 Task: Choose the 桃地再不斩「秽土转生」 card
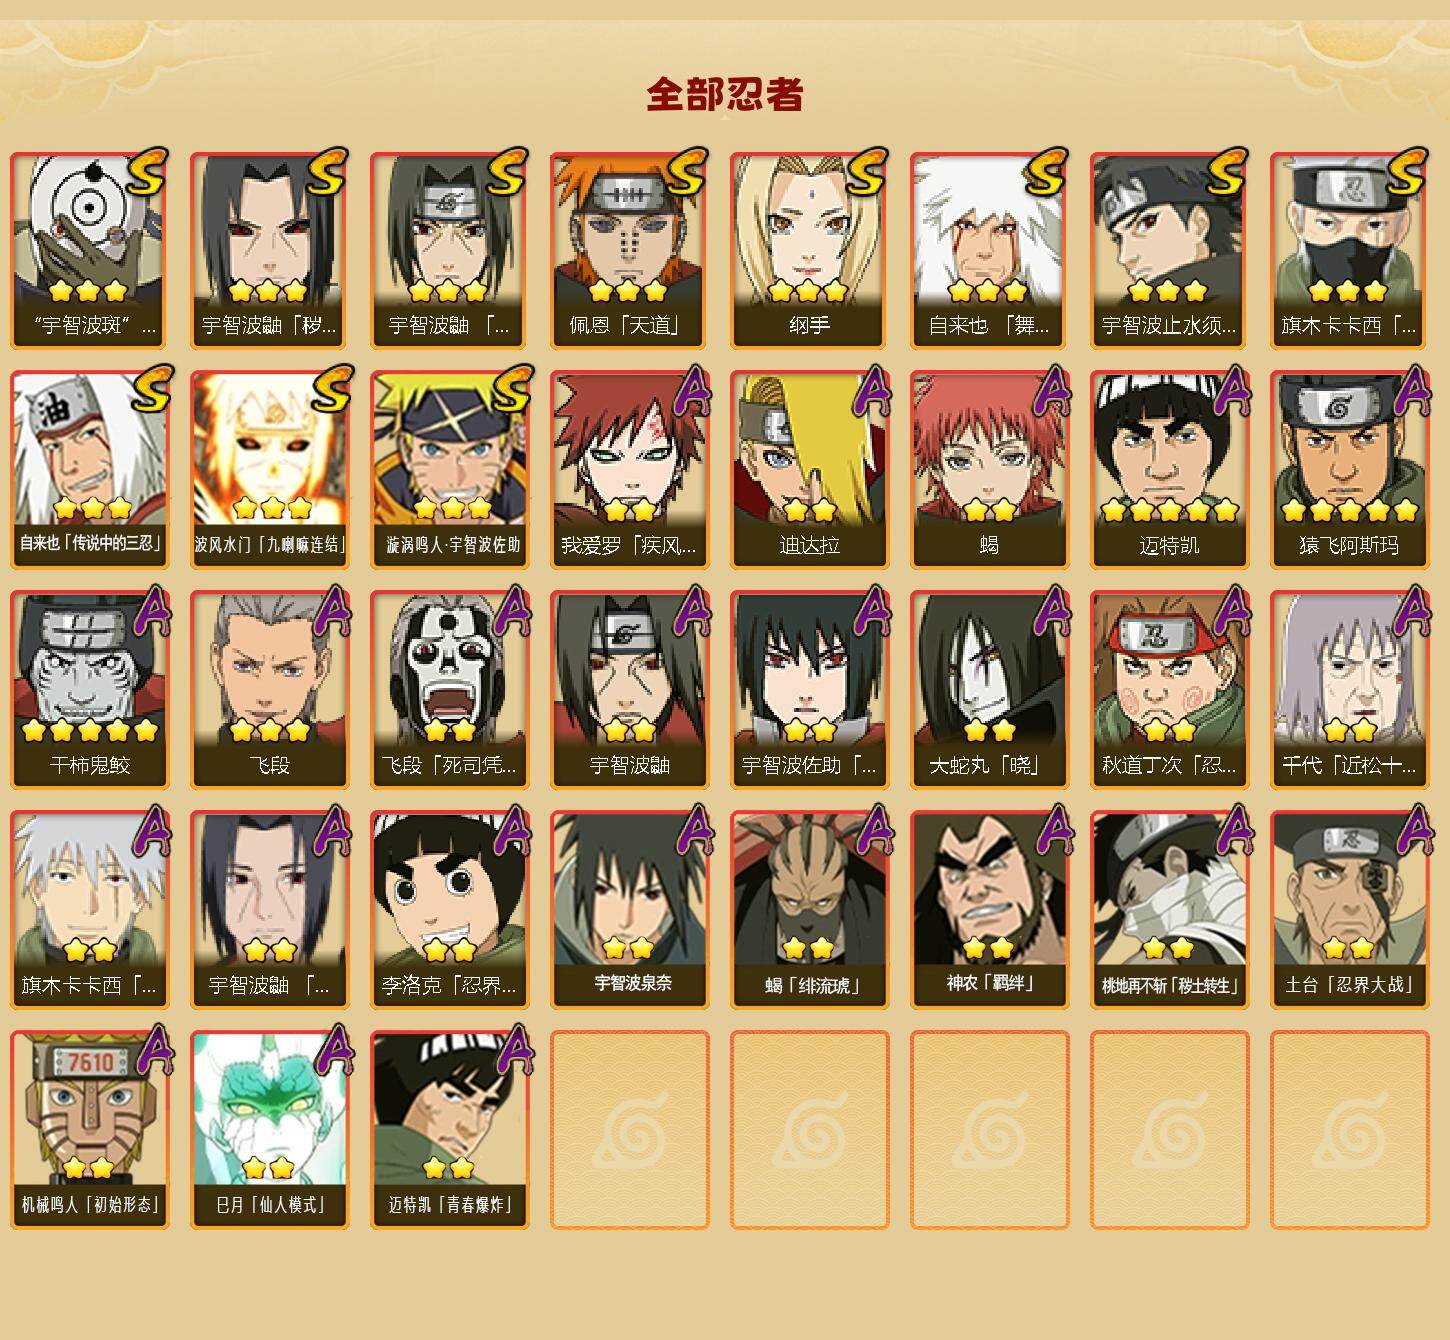pyautogui.click(x=1169, y=910)
